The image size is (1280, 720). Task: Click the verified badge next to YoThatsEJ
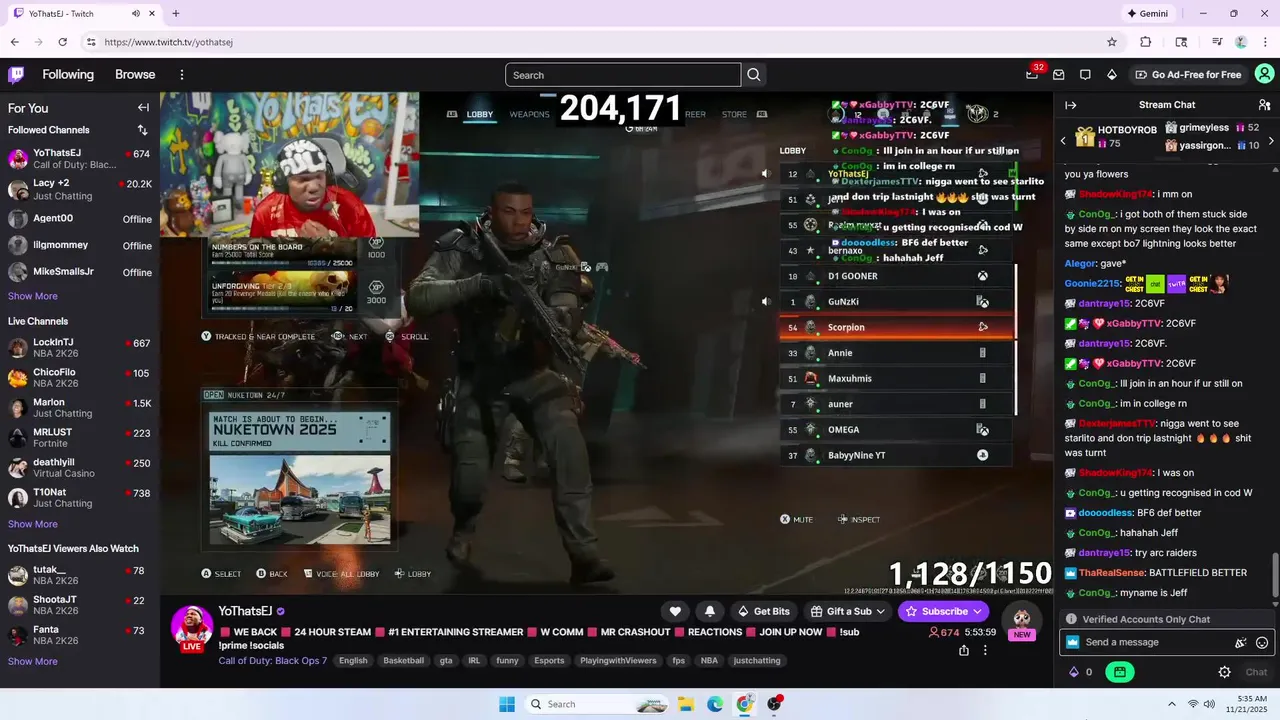point(281,611)
